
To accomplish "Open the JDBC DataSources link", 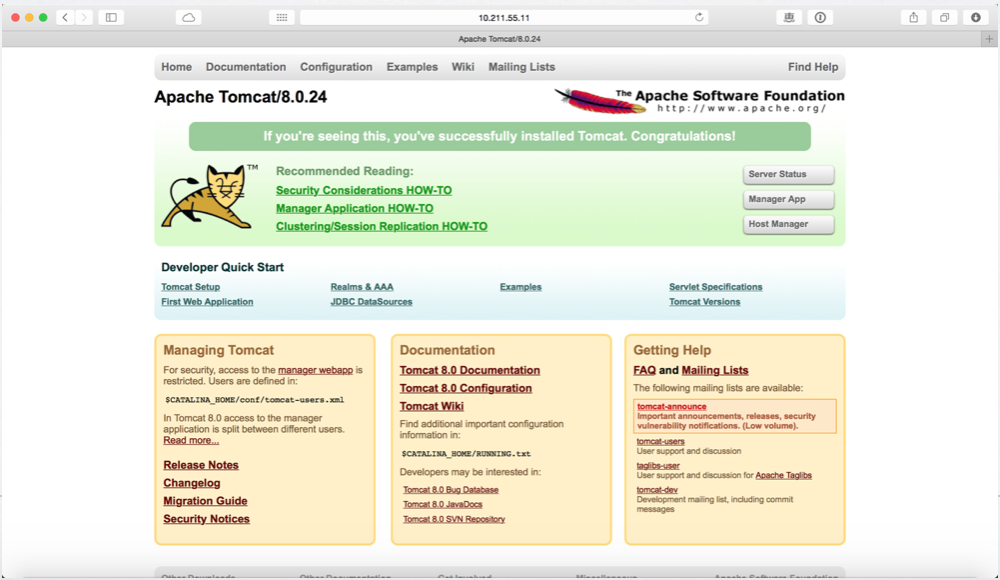I will click(x=371, y=302).
